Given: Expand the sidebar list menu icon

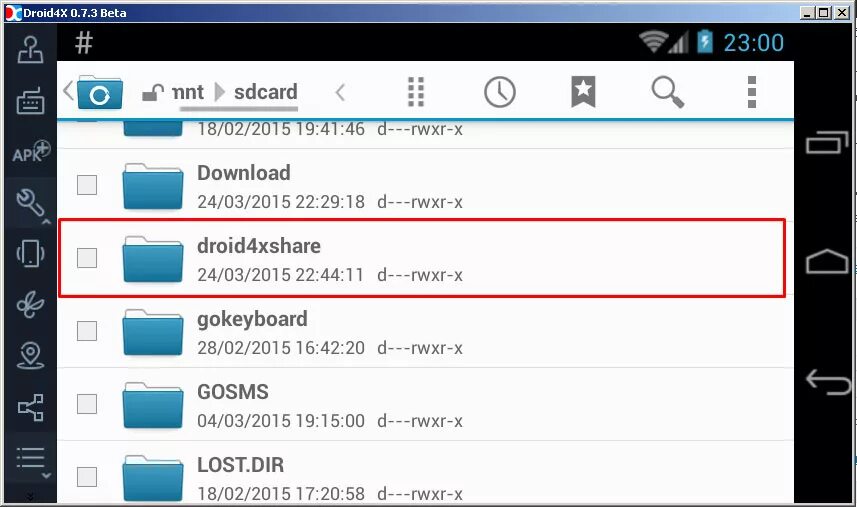Looking at the screenshot, I should [32, 459].
